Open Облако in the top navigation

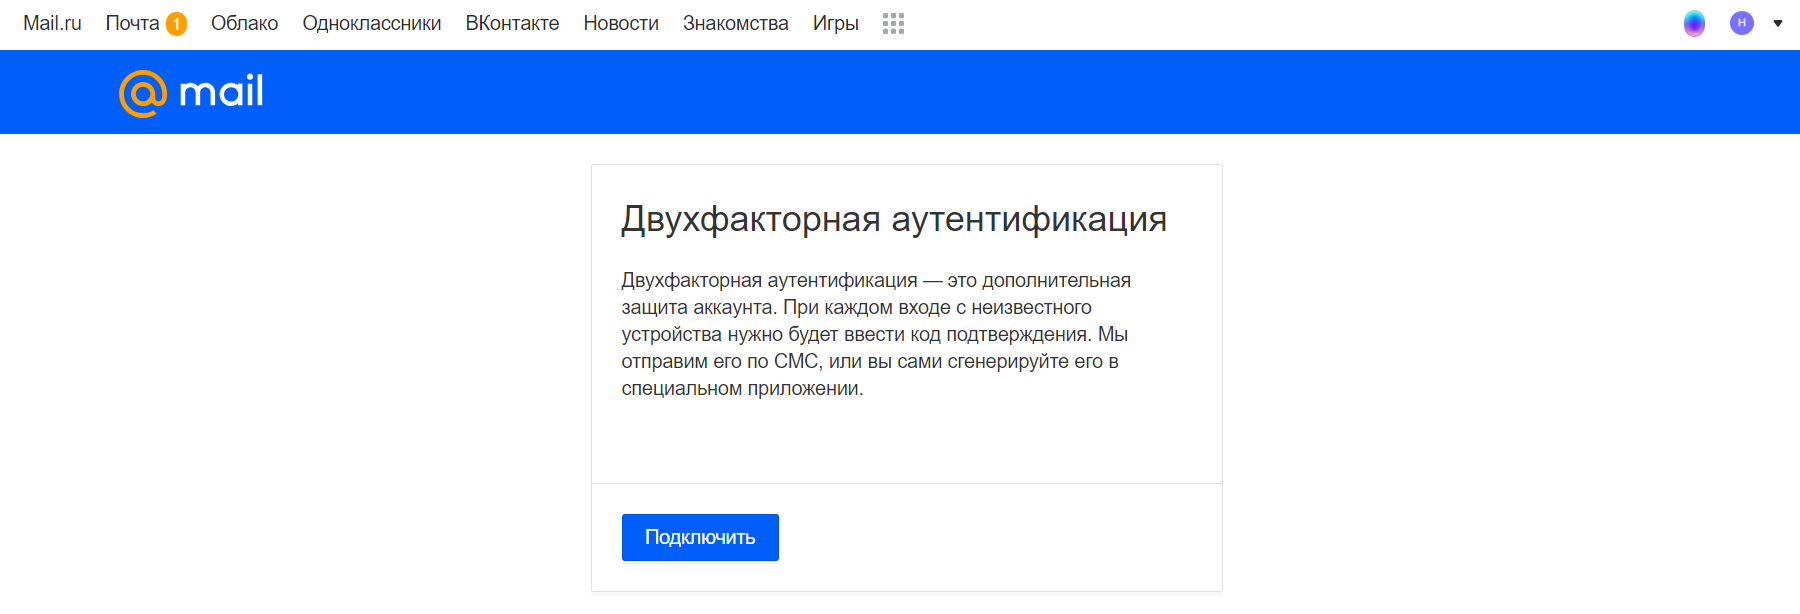[x=244, y=23]
